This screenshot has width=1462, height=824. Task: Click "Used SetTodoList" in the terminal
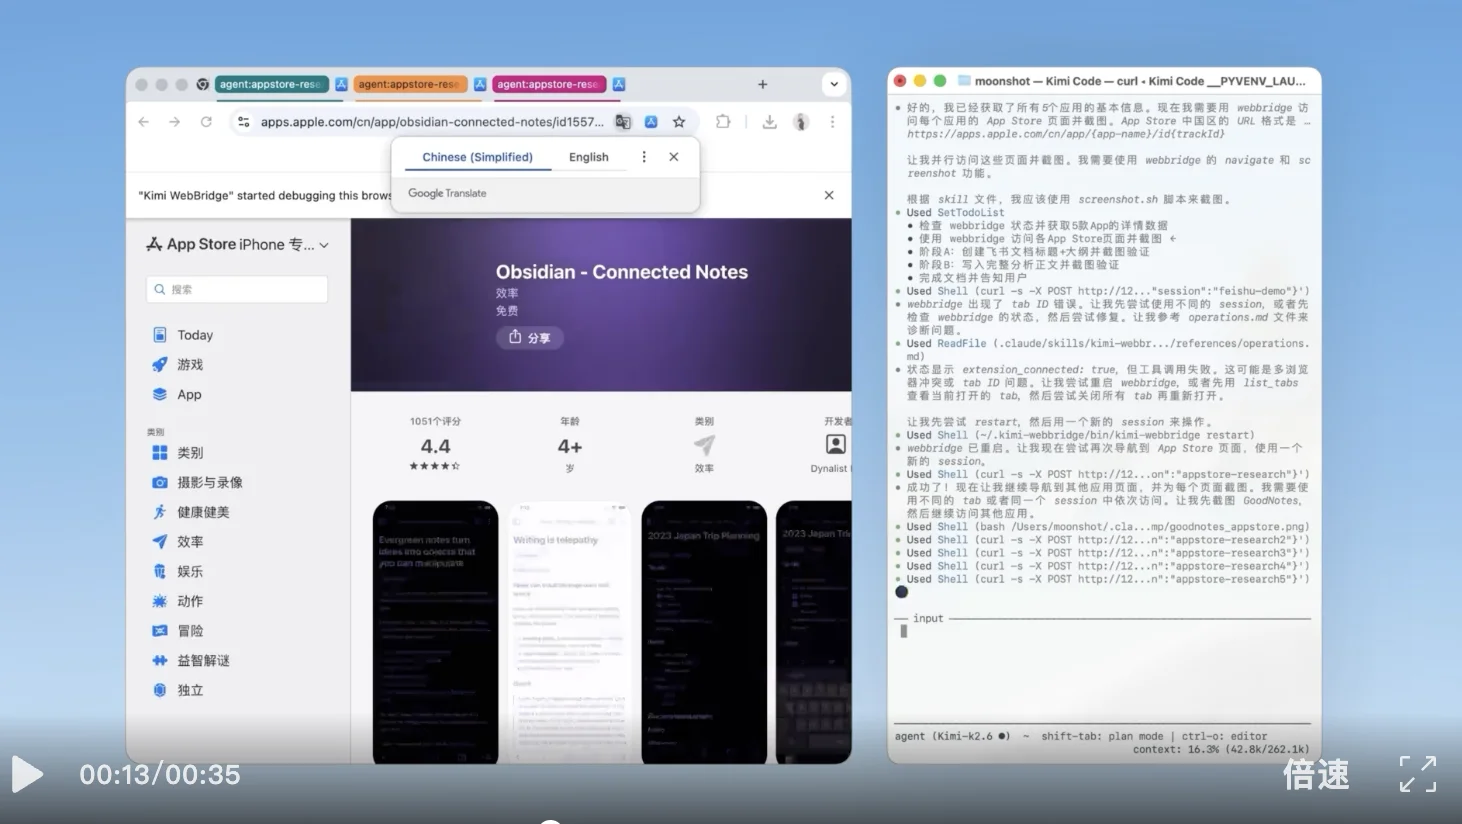[x=955, y=212]
